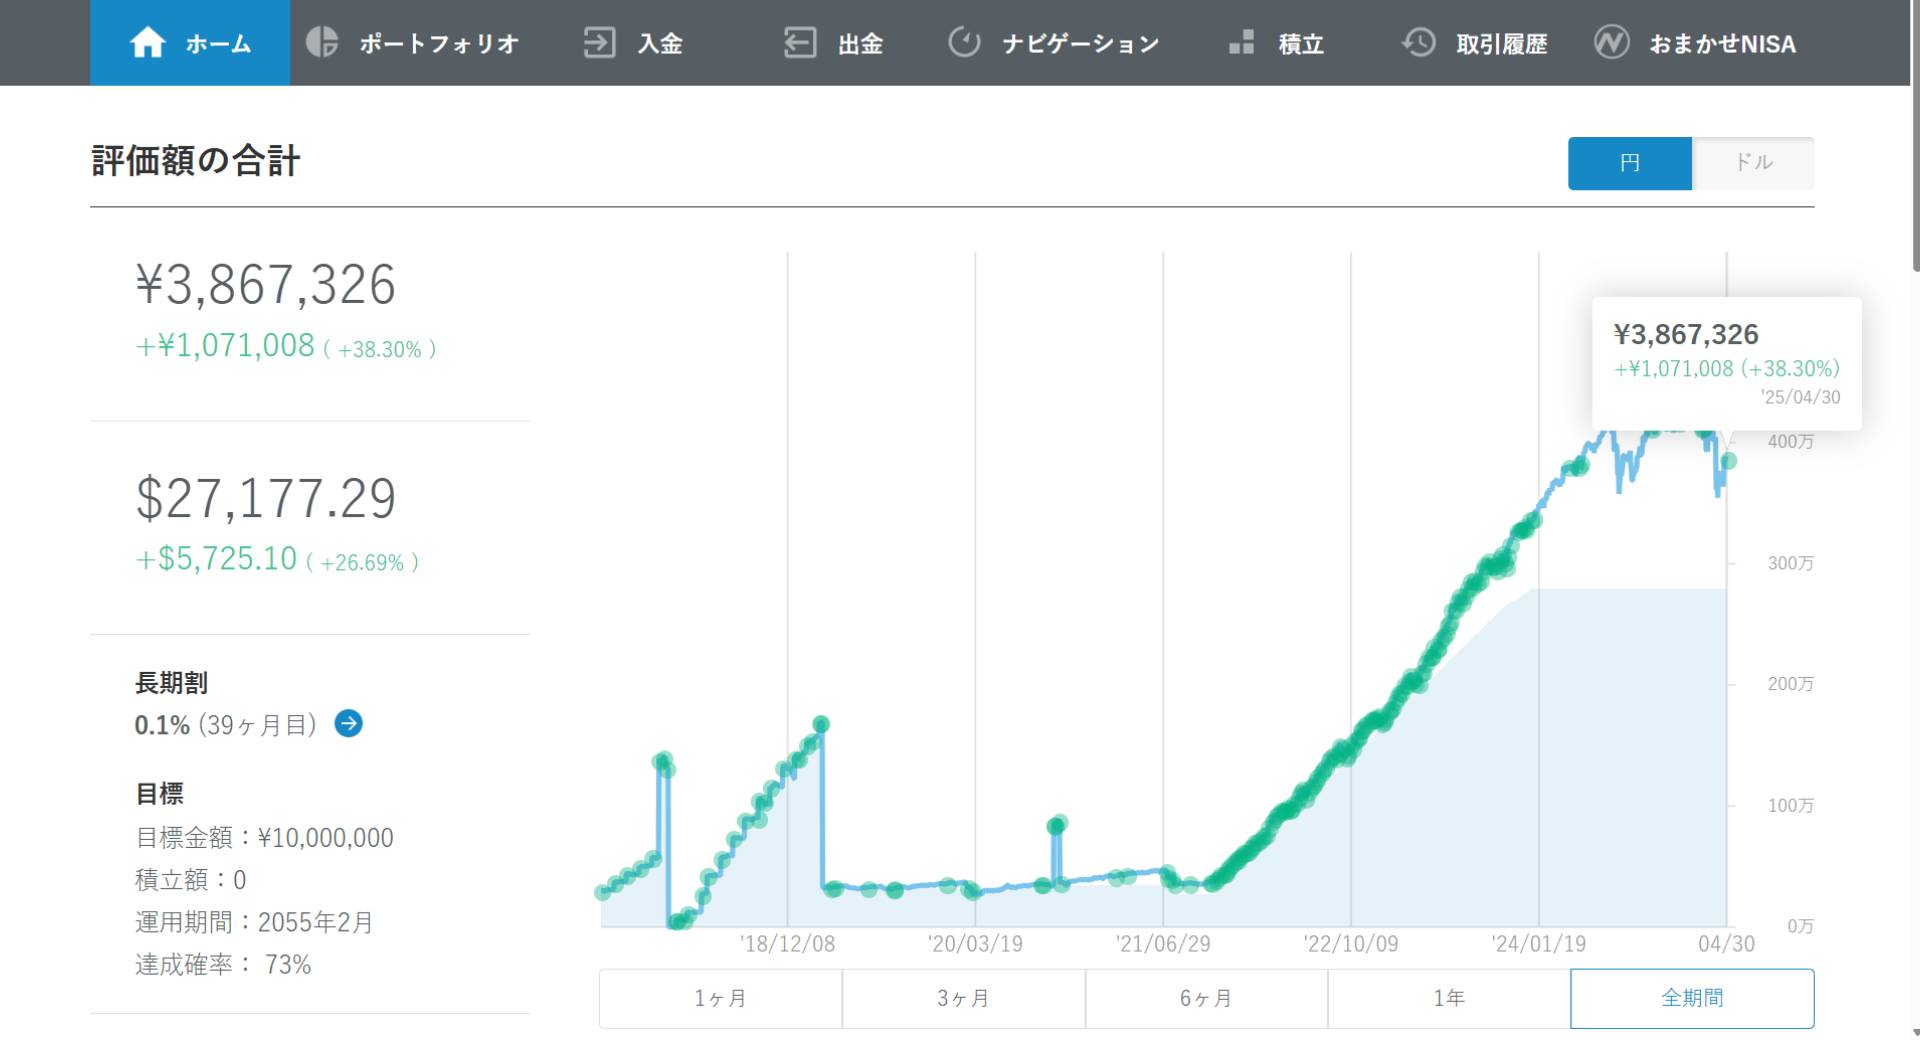The height and width of the screenshot is (1040, 1920).
Task: Click the '21/06/29 axis date label
Action: tap(1163, 944)
